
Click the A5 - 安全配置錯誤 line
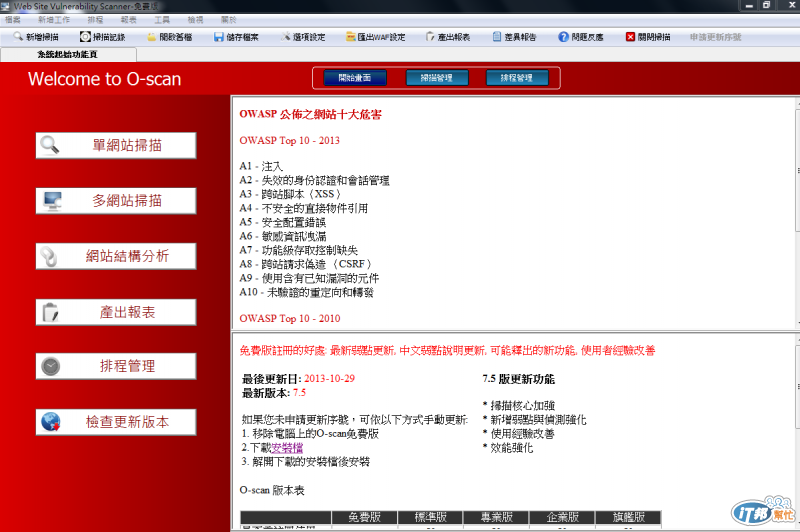(x=283, y=222)
